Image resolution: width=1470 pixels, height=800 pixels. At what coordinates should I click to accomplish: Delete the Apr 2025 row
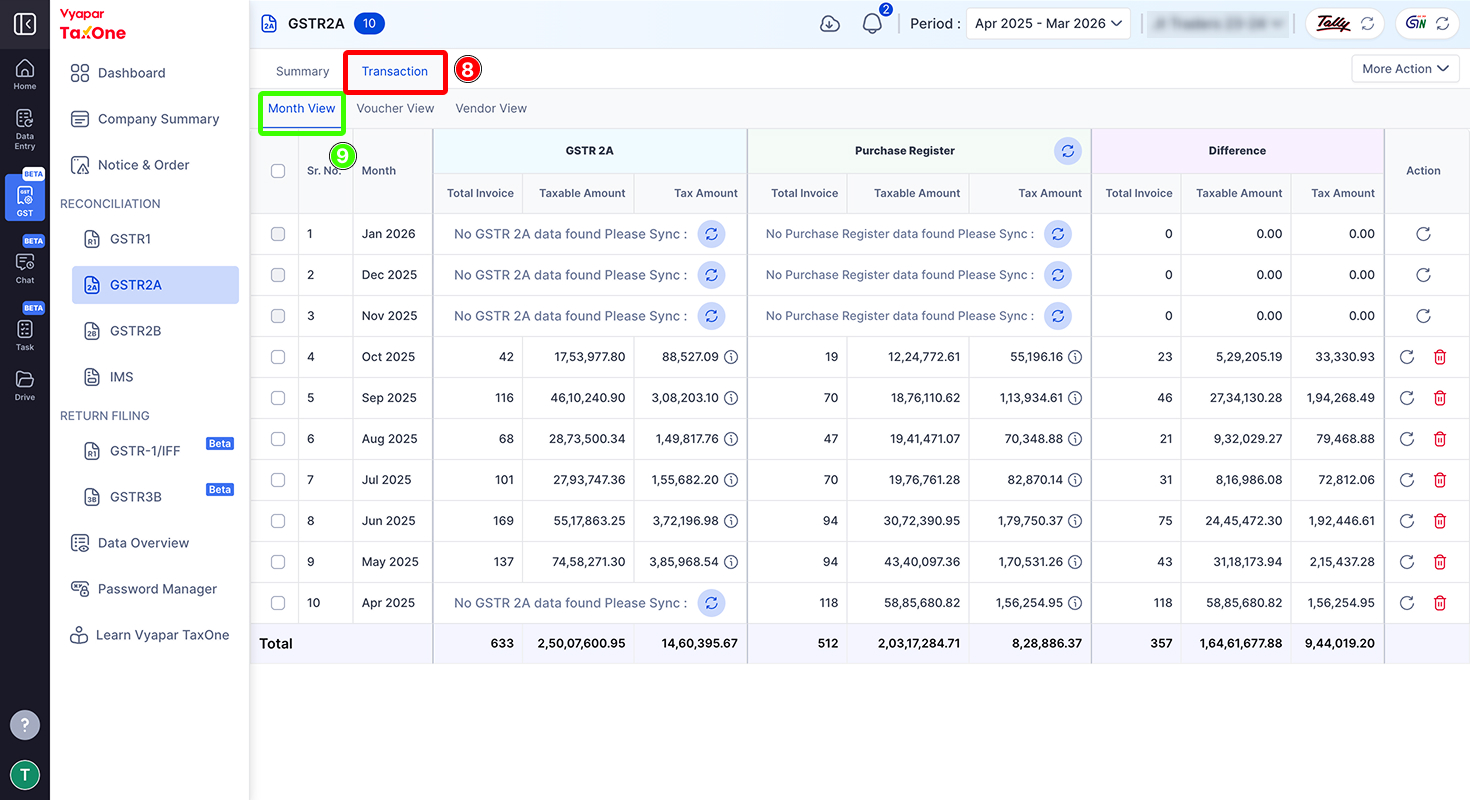(x=1440, y=603)
